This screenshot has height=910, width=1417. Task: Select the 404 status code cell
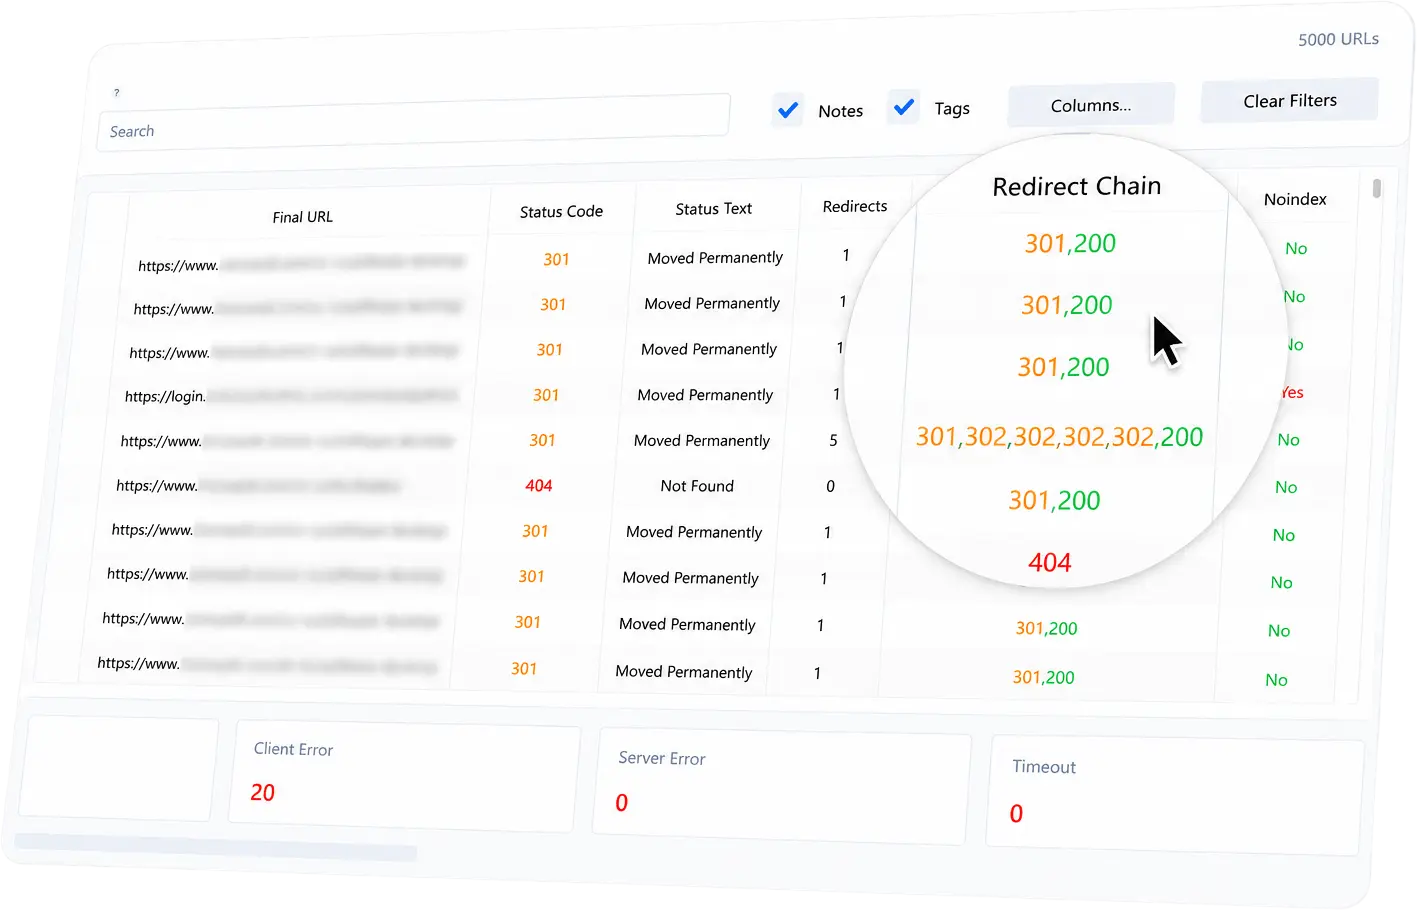tap(539, 485)
